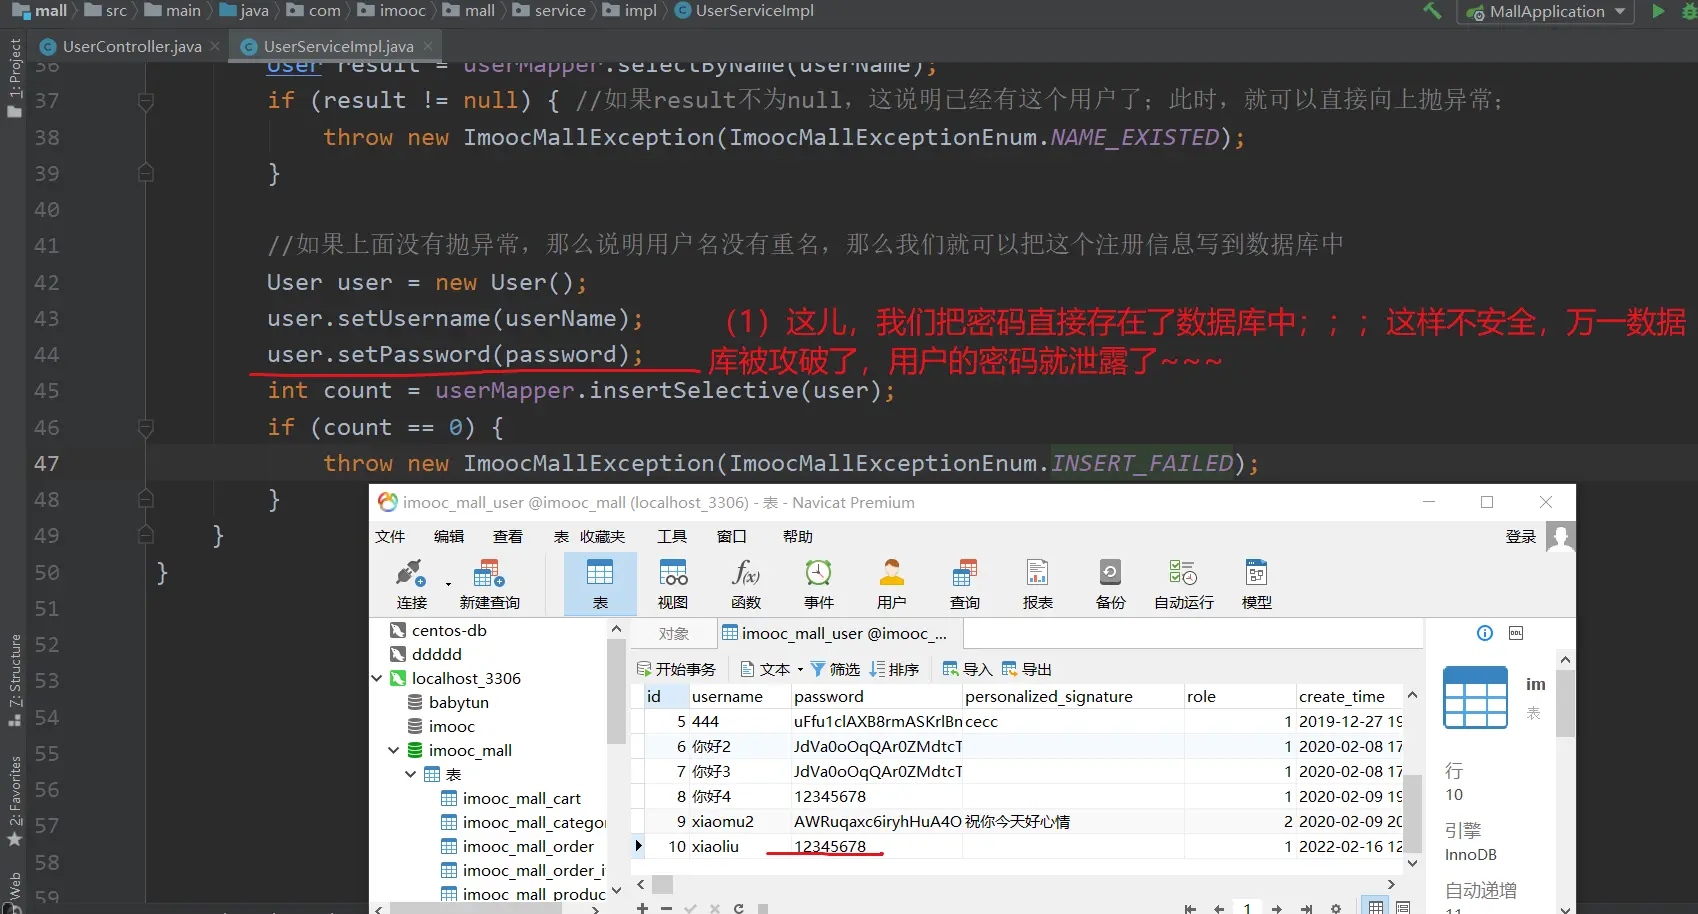This screenshot has height=914, width=1698.
Task: Open the 函数 (Function) objects icon
Action: click(746, 584)
